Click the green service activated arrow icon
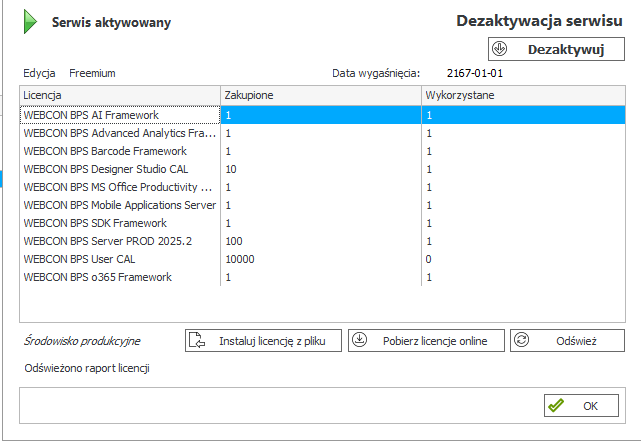The width and height of the screenshot is (641, 443). 30,22
